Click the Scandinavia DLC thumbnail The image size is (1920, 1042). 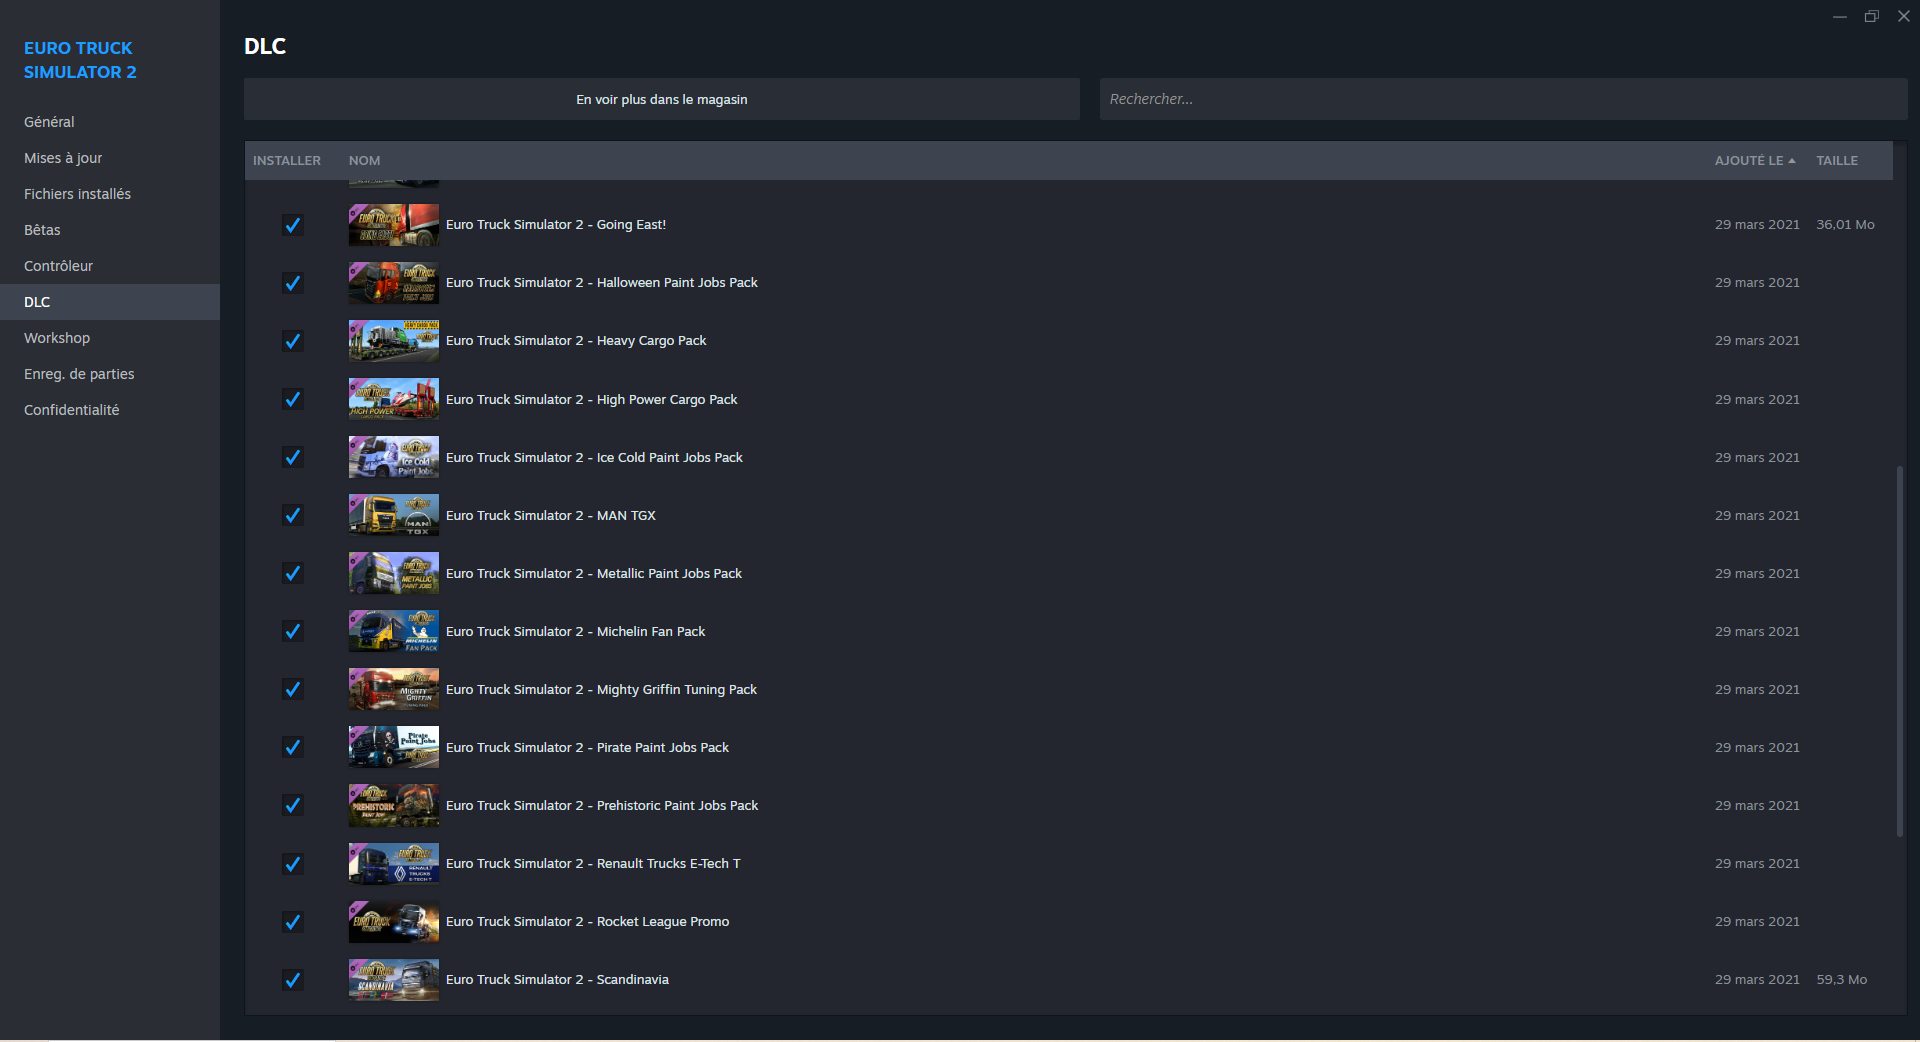(394, 979)
